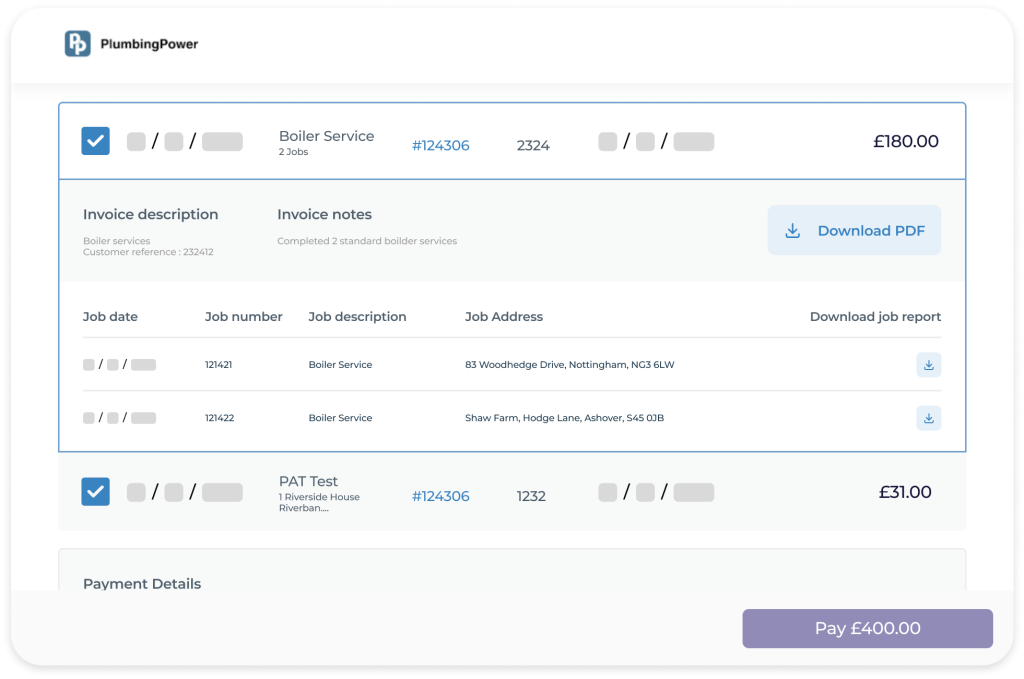Select the Shaw Farm, Hodge Lane address

[x=564, y=418]
